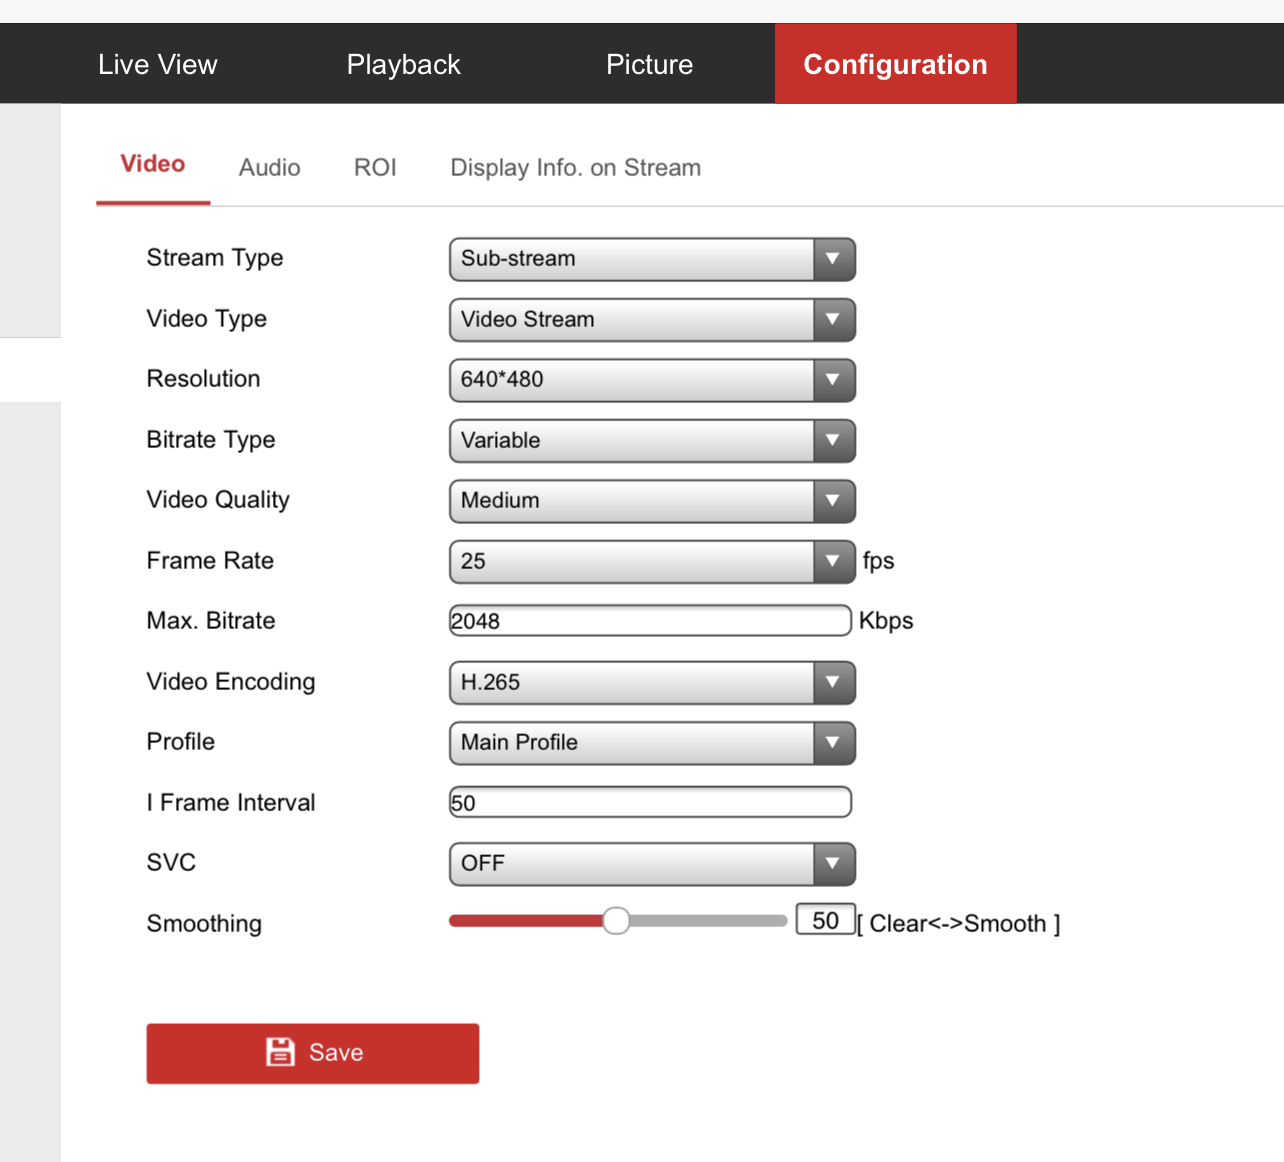Open the Bitrate Type dropdown
Screen dimensions: 1284x1162
[x=652, y=441]
